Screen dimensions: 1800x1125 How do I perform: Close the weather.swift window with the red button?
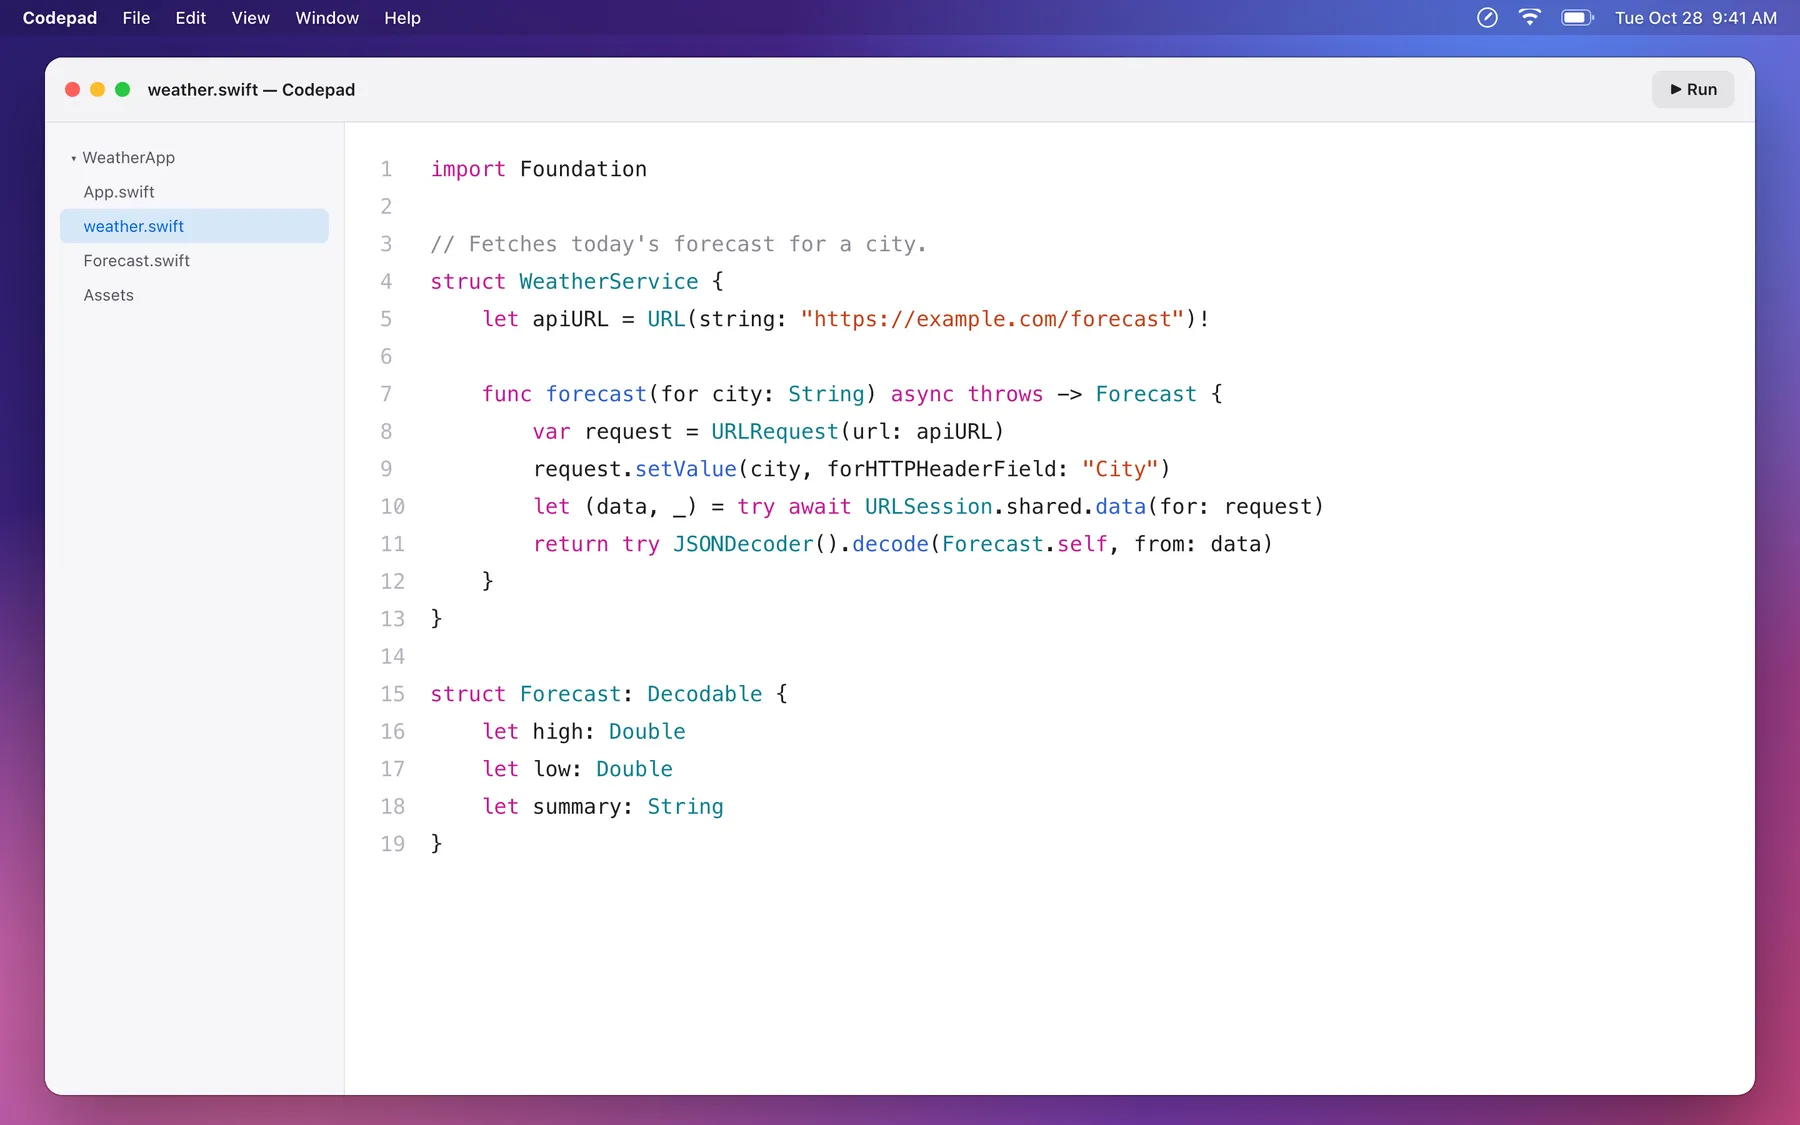pos(72,89)
